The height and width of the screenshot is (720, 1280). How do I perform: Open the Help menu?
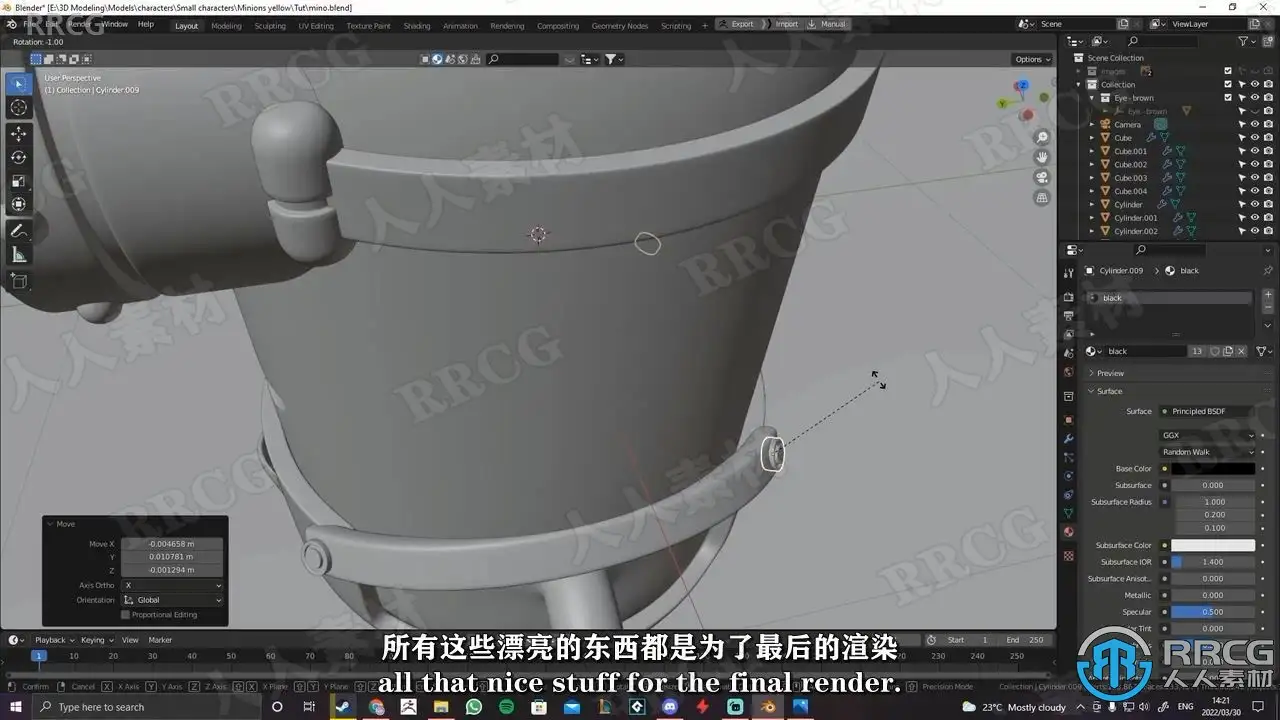[x=146, y=24]
